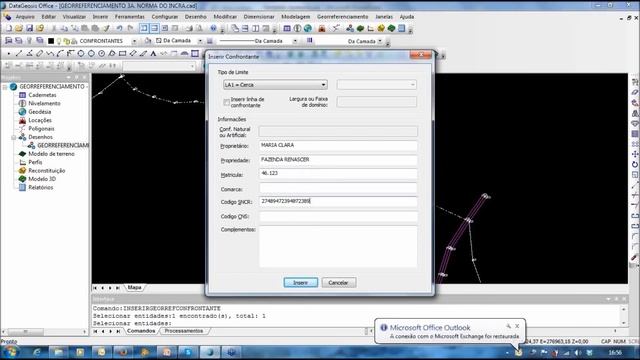Image resolution: width=640 pixels, height=360 pixels.
Task: Select the Mapa tab below drawing
Action: tap(134, 287)
